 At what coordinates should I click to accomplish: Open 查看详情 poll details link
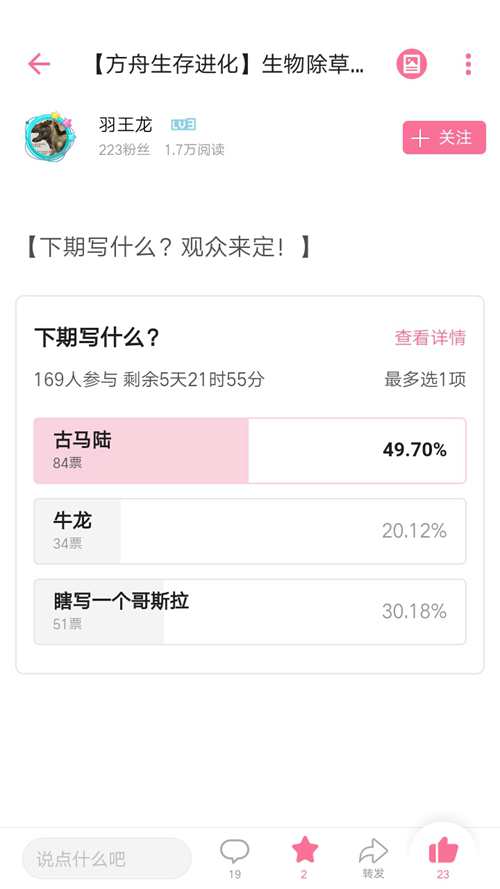pos(430,337)
